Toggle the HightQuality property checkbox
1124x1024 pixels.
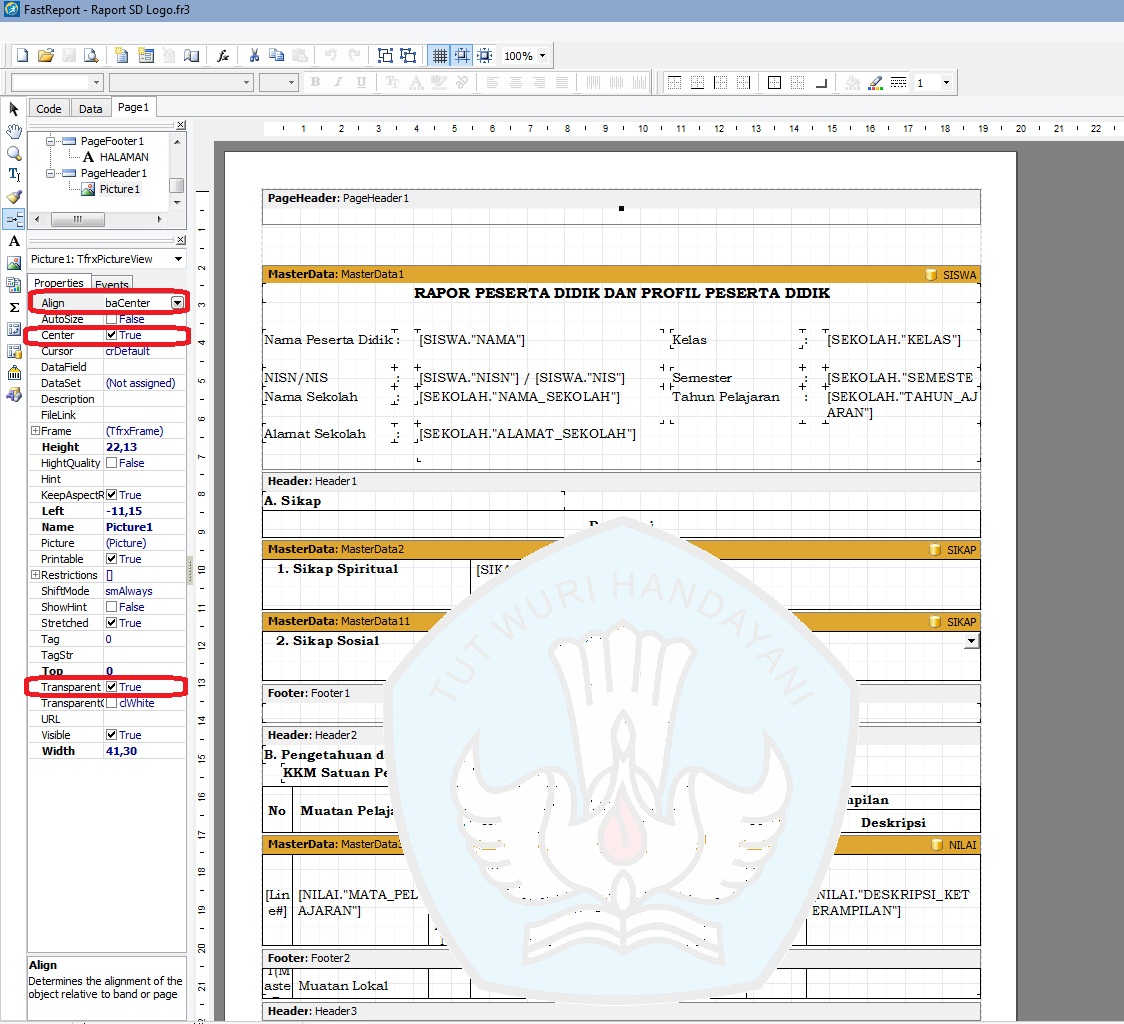[111, 463]
